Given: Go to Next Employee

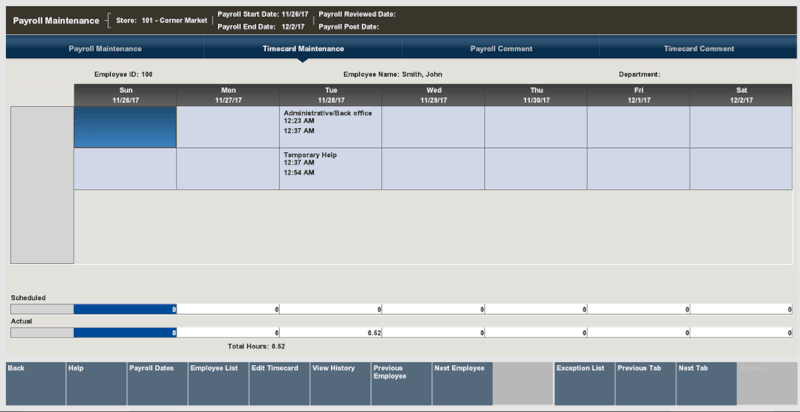Looking at the screenshot, I should pyautogui.click(x=462, y=383).
